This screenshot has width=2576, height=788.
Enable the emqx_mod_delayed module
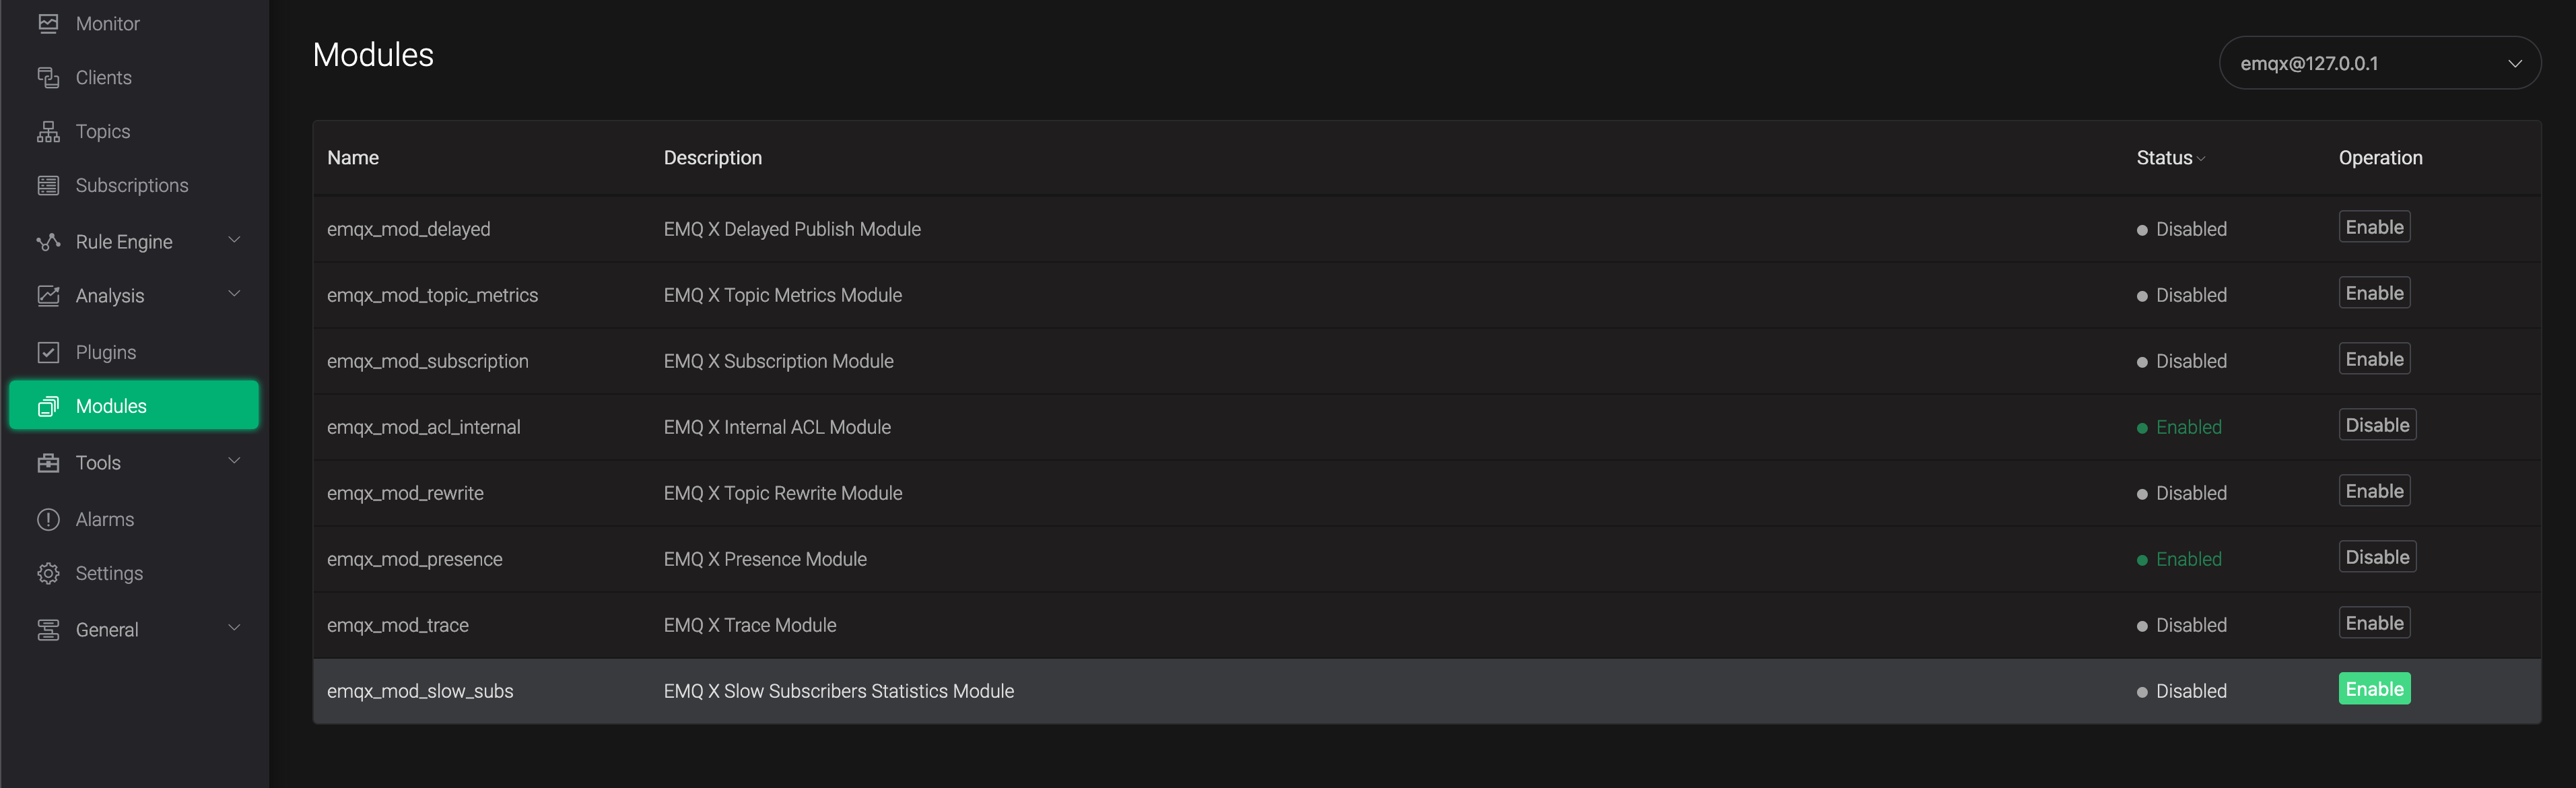point(2373,227)
